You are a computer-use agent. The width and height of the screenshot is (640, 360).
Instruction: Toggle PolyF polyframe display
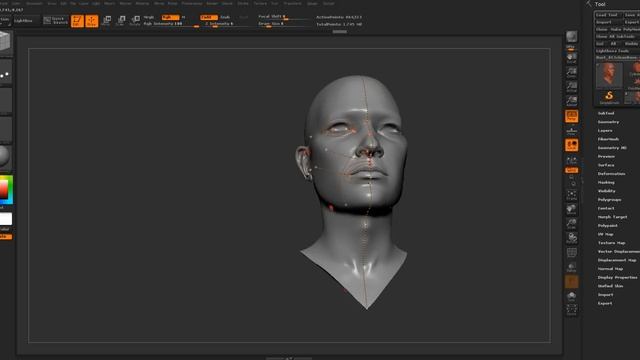pyautogui.click(x=571, y=253)
